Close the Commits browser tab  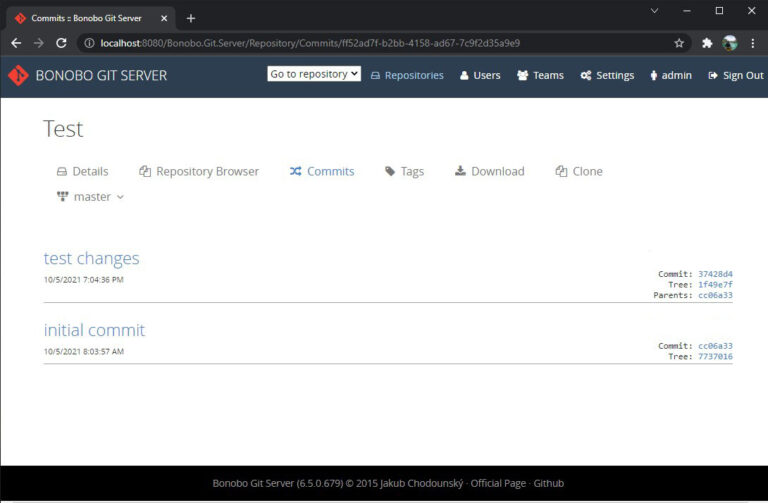[x=164, y=18]
